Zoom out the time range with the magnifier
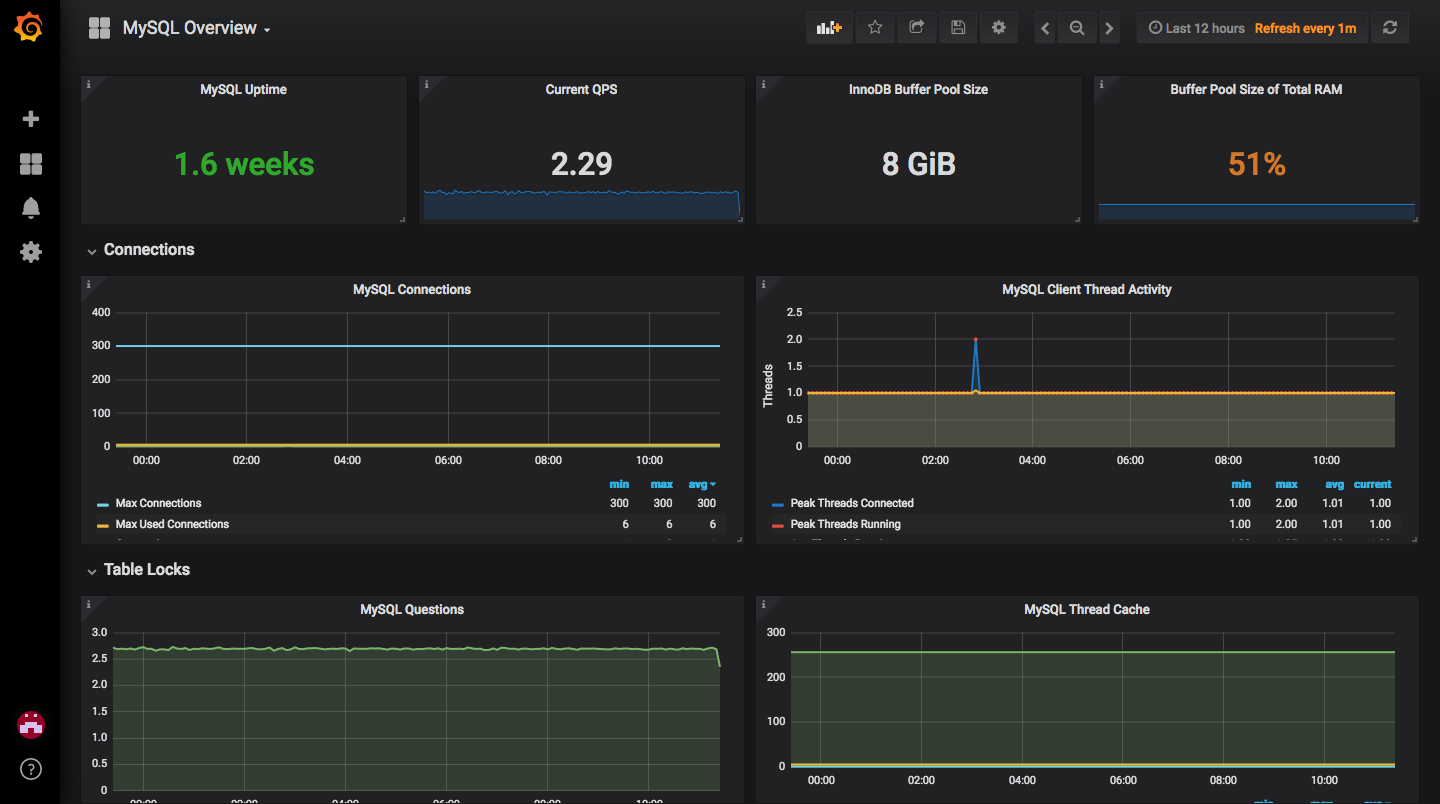The width and height of the screenshot is (1440, 804). point(1077,27)
